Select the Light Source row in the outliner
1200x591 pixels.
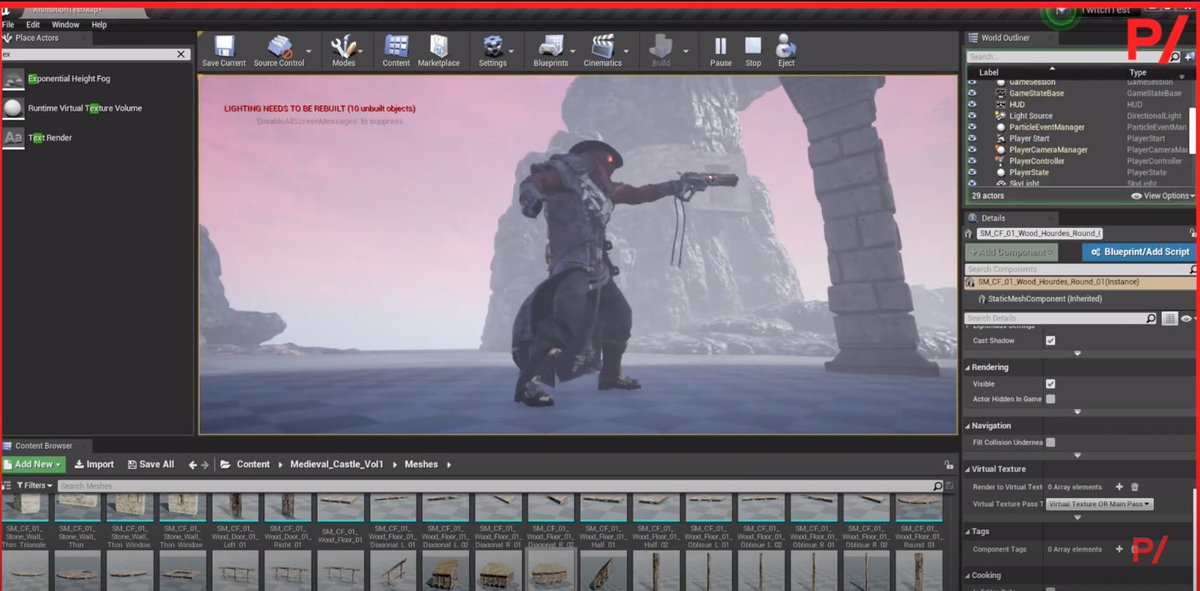point(1080,116)
